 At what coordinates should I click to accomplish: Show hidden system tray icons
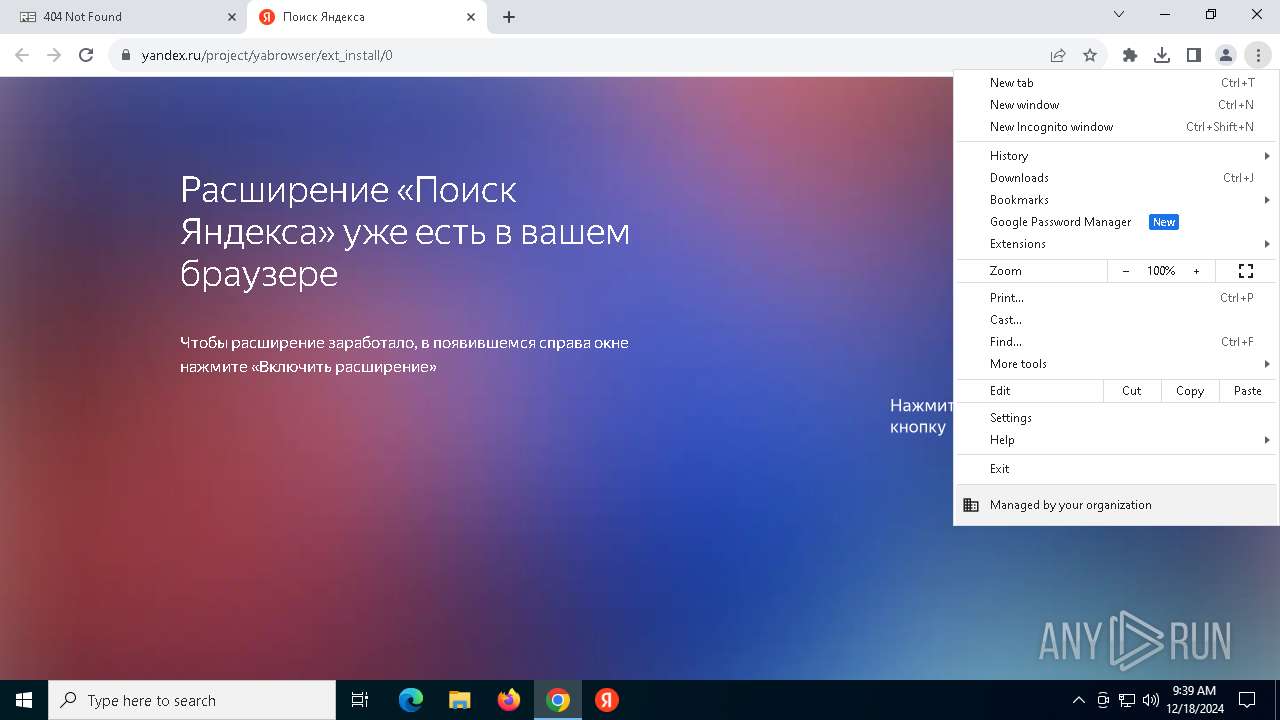pyautogui.click(x=1078, y=700)
